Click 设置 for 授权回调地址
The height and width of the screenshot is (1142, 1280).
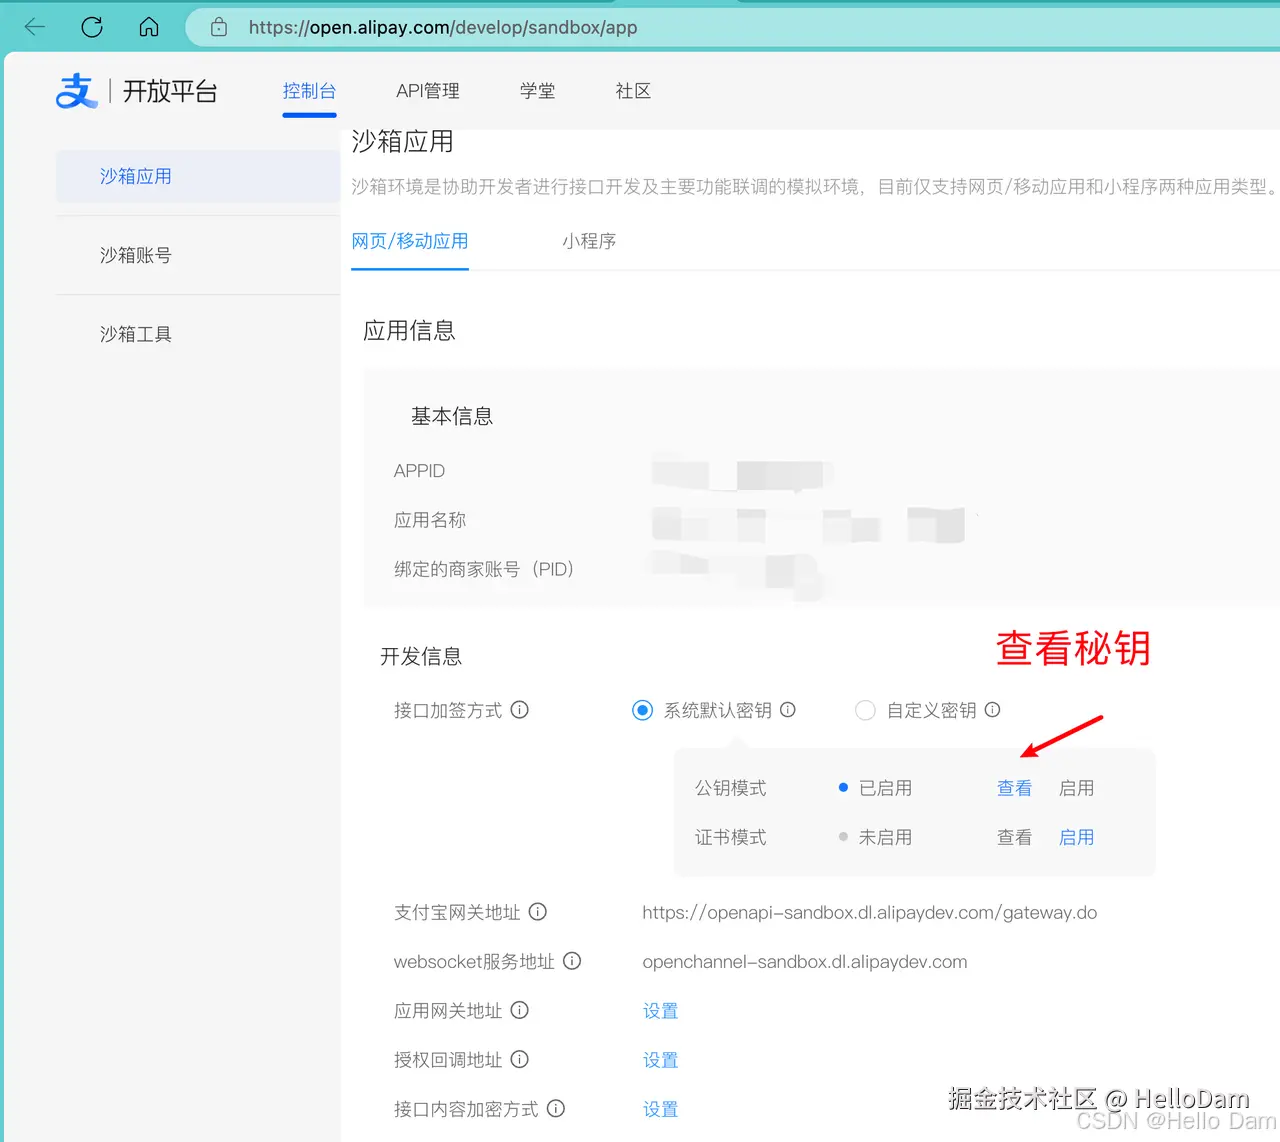tap(660, 1059)
